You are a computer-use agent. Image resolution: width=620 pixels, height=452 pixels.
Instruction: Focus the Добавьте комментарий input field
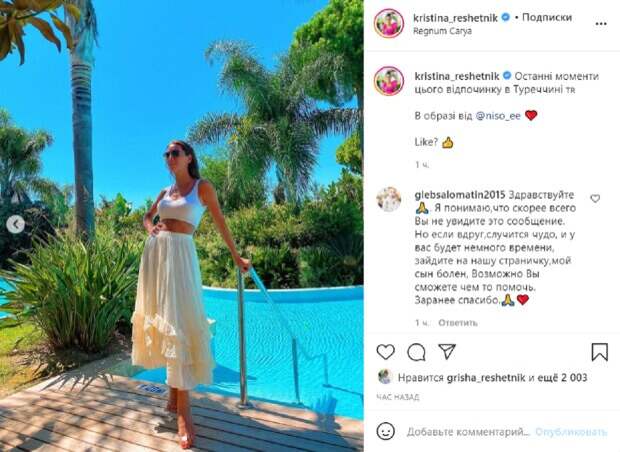[x=468, y=432]
